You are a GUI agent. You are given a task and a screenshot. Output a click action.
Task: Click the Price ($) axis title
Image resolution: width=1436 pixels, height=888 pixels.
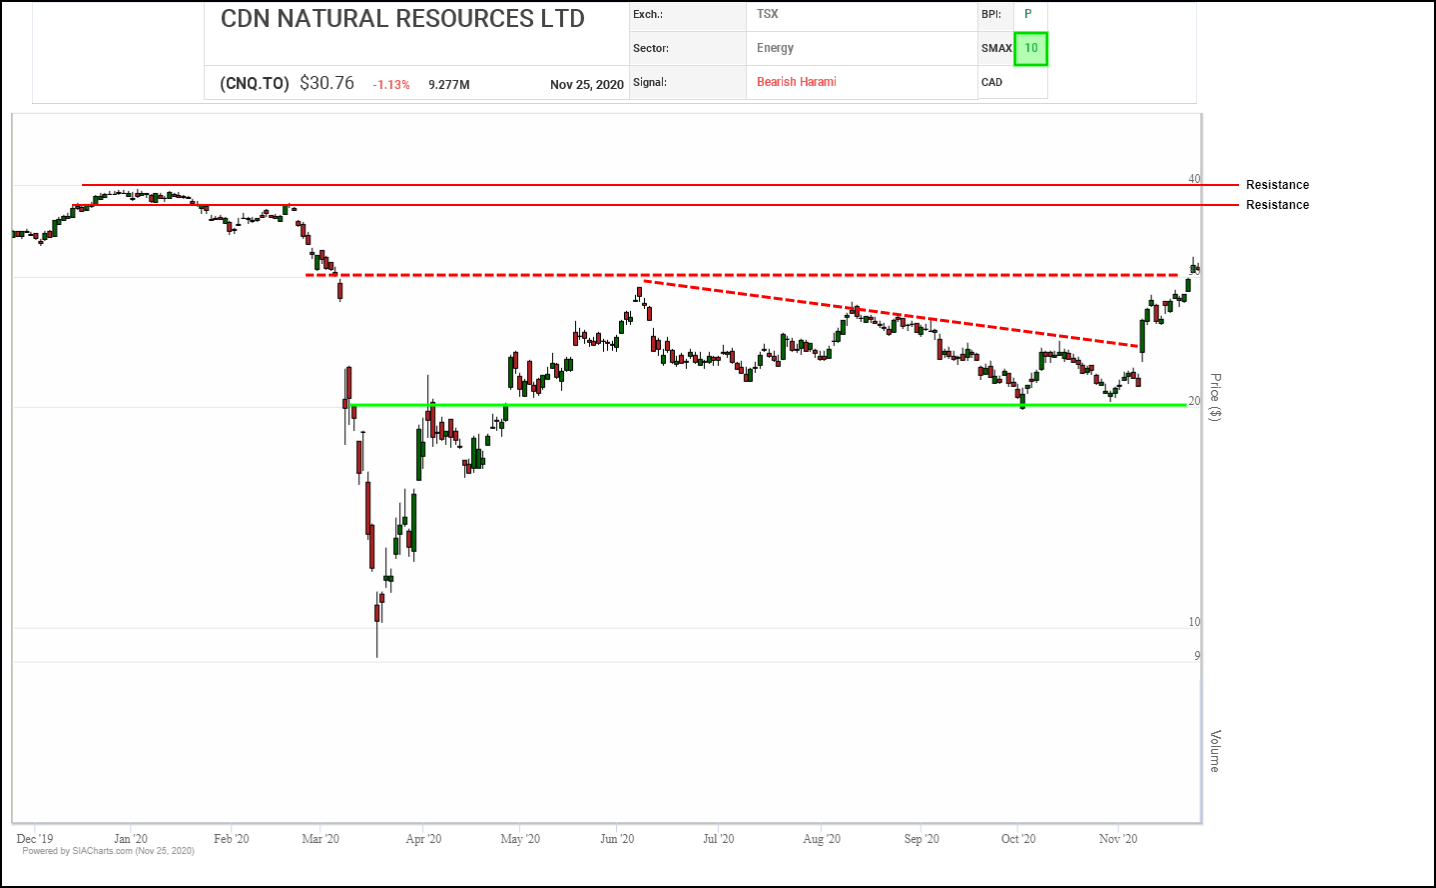pyautogui.click(x=1215, y=397)
